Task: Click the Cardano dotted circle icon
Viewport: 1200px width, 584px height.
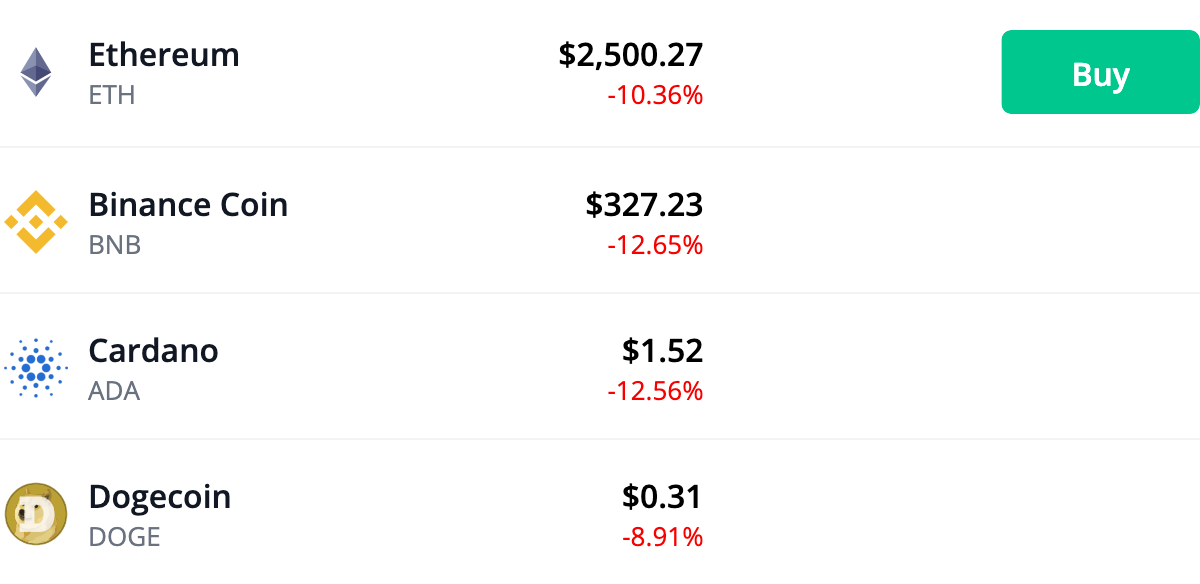Action: (37, 367)
